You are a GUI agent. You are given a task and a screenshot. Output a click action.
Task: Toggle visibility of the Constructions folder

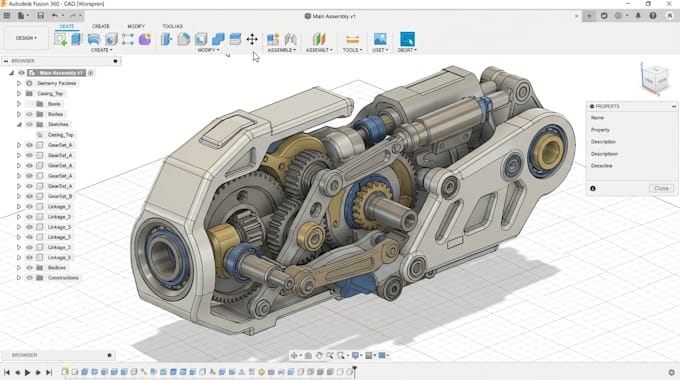(x=29, y=278)
